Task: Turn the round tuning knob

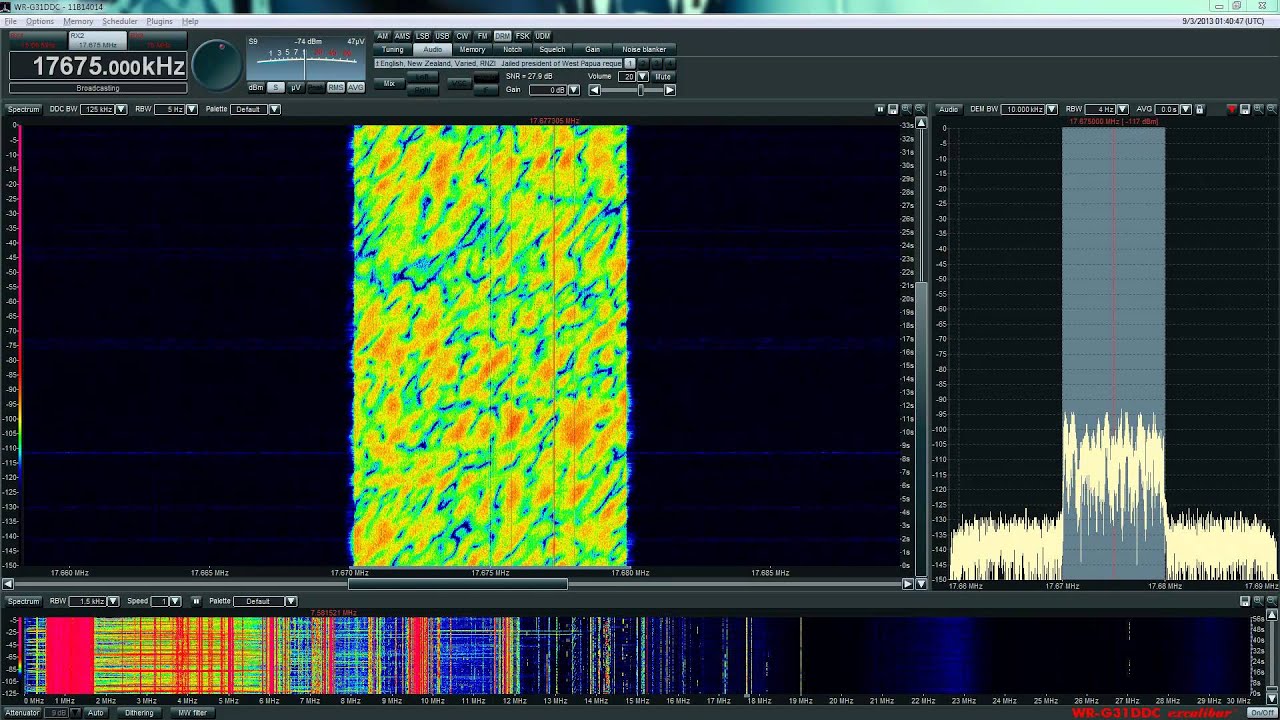Action: tap(216, 64)
